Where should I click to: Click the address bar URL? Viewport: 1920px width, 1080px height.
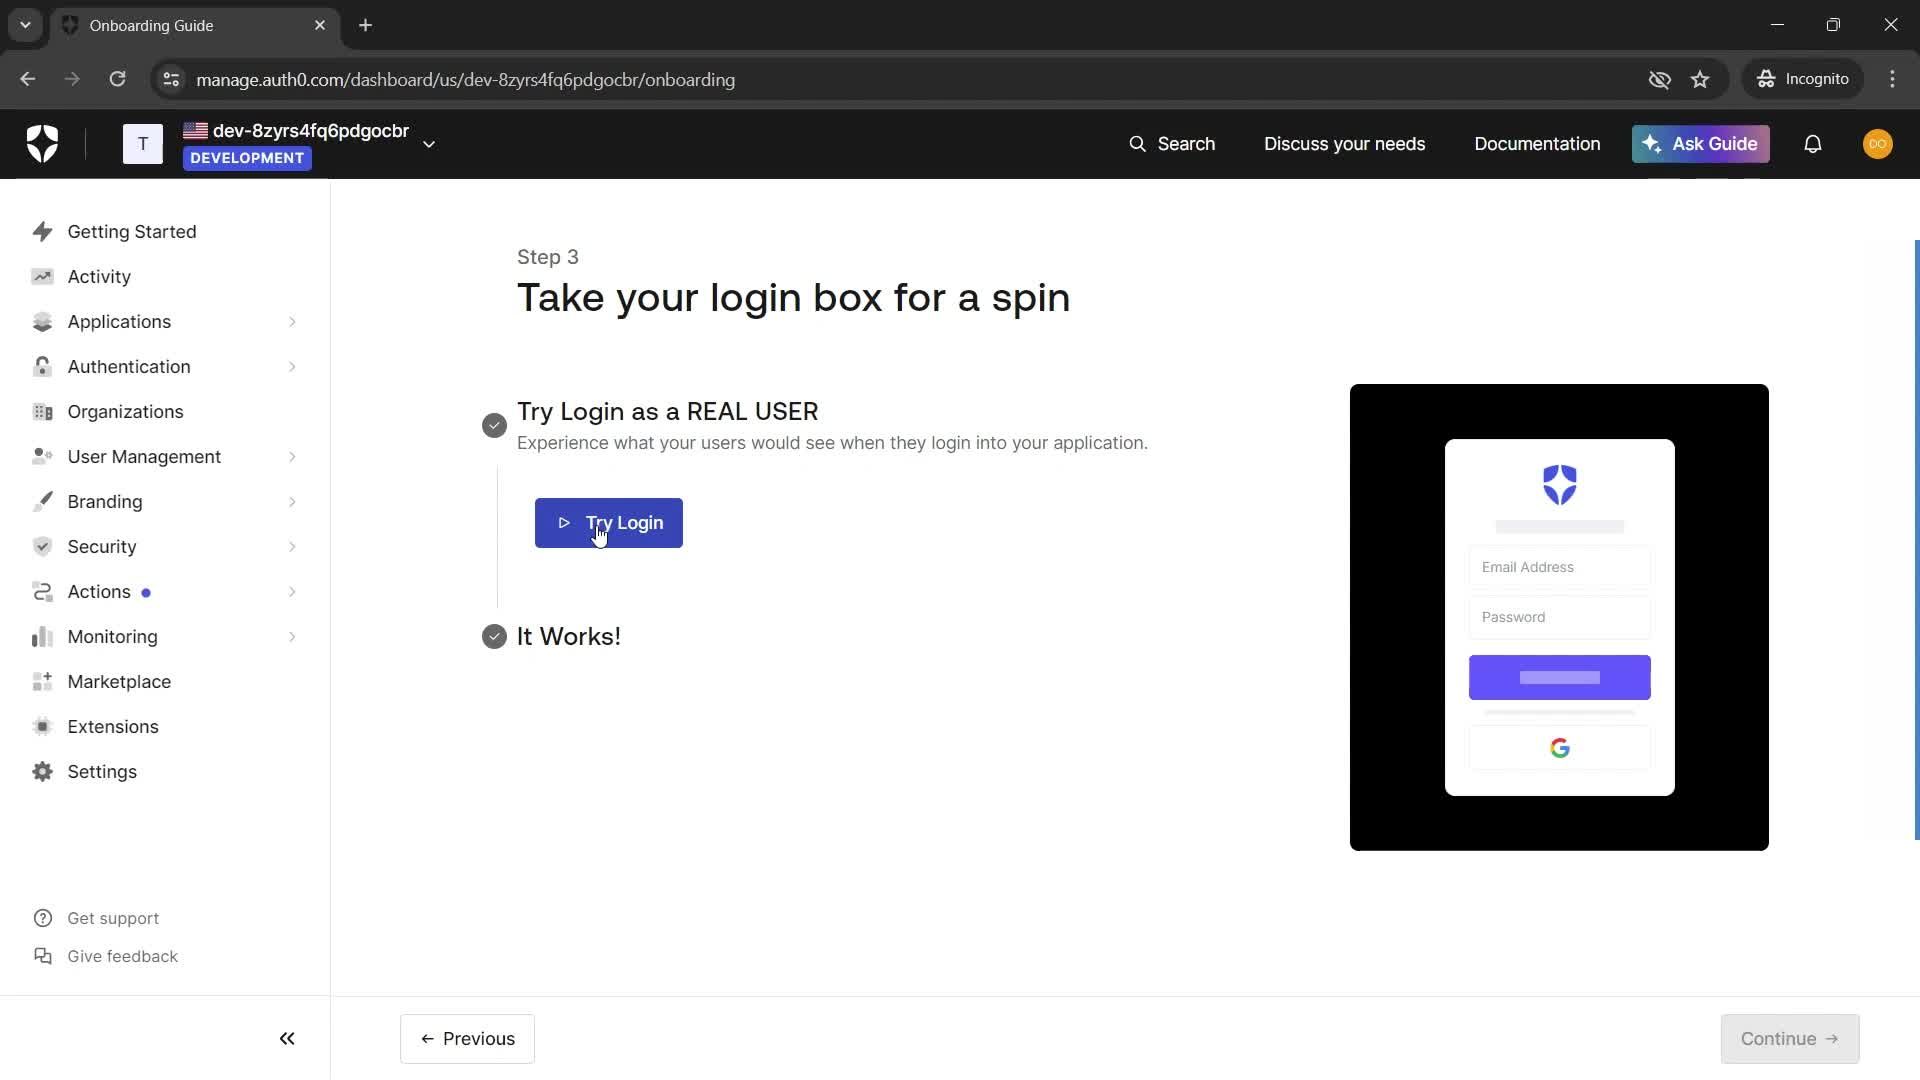click(465, 80)
